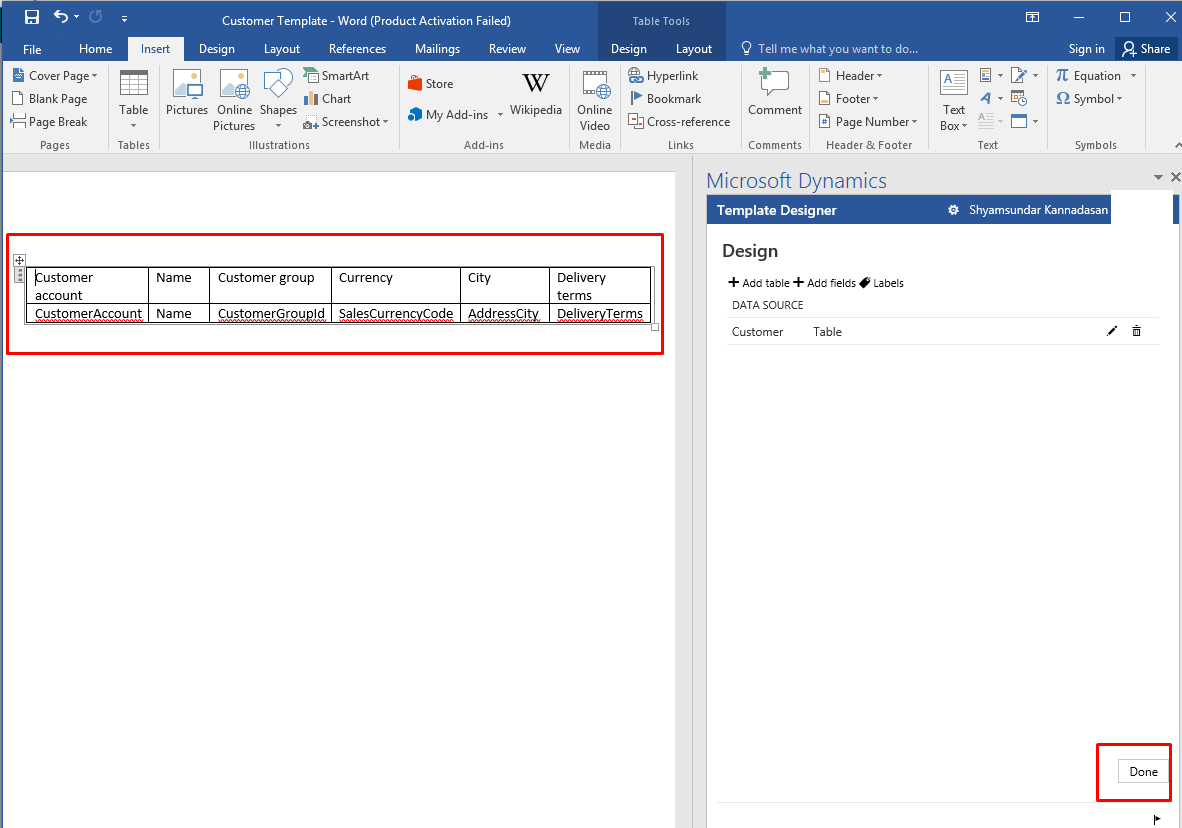
Task: Open the Quick Parts menu
Action: point(991,75)
